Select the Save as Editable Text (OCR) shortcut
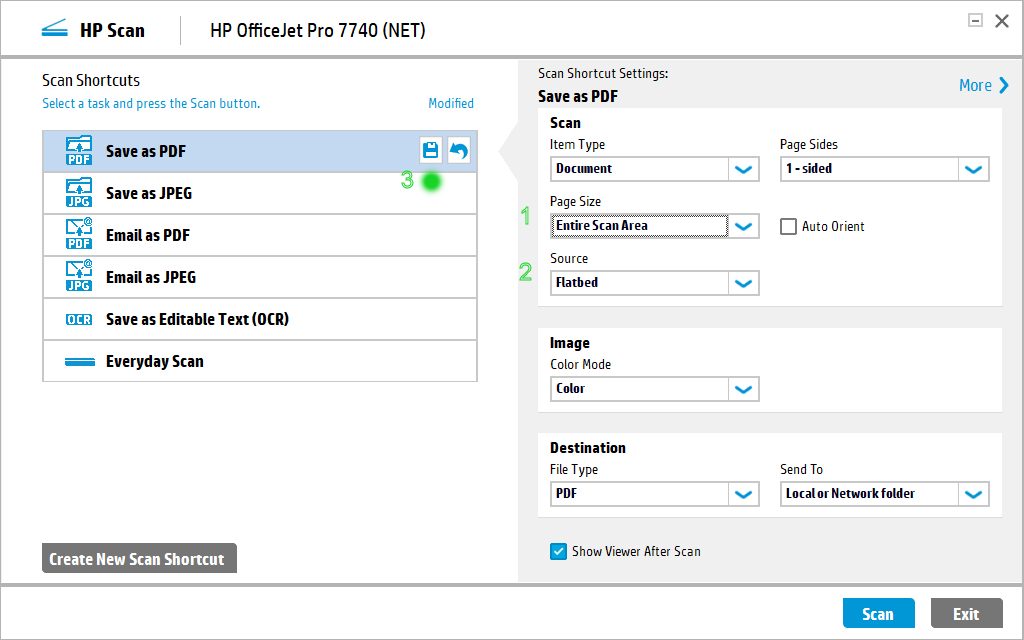Screen dimensions: 1024x640 tap(197, 318)
